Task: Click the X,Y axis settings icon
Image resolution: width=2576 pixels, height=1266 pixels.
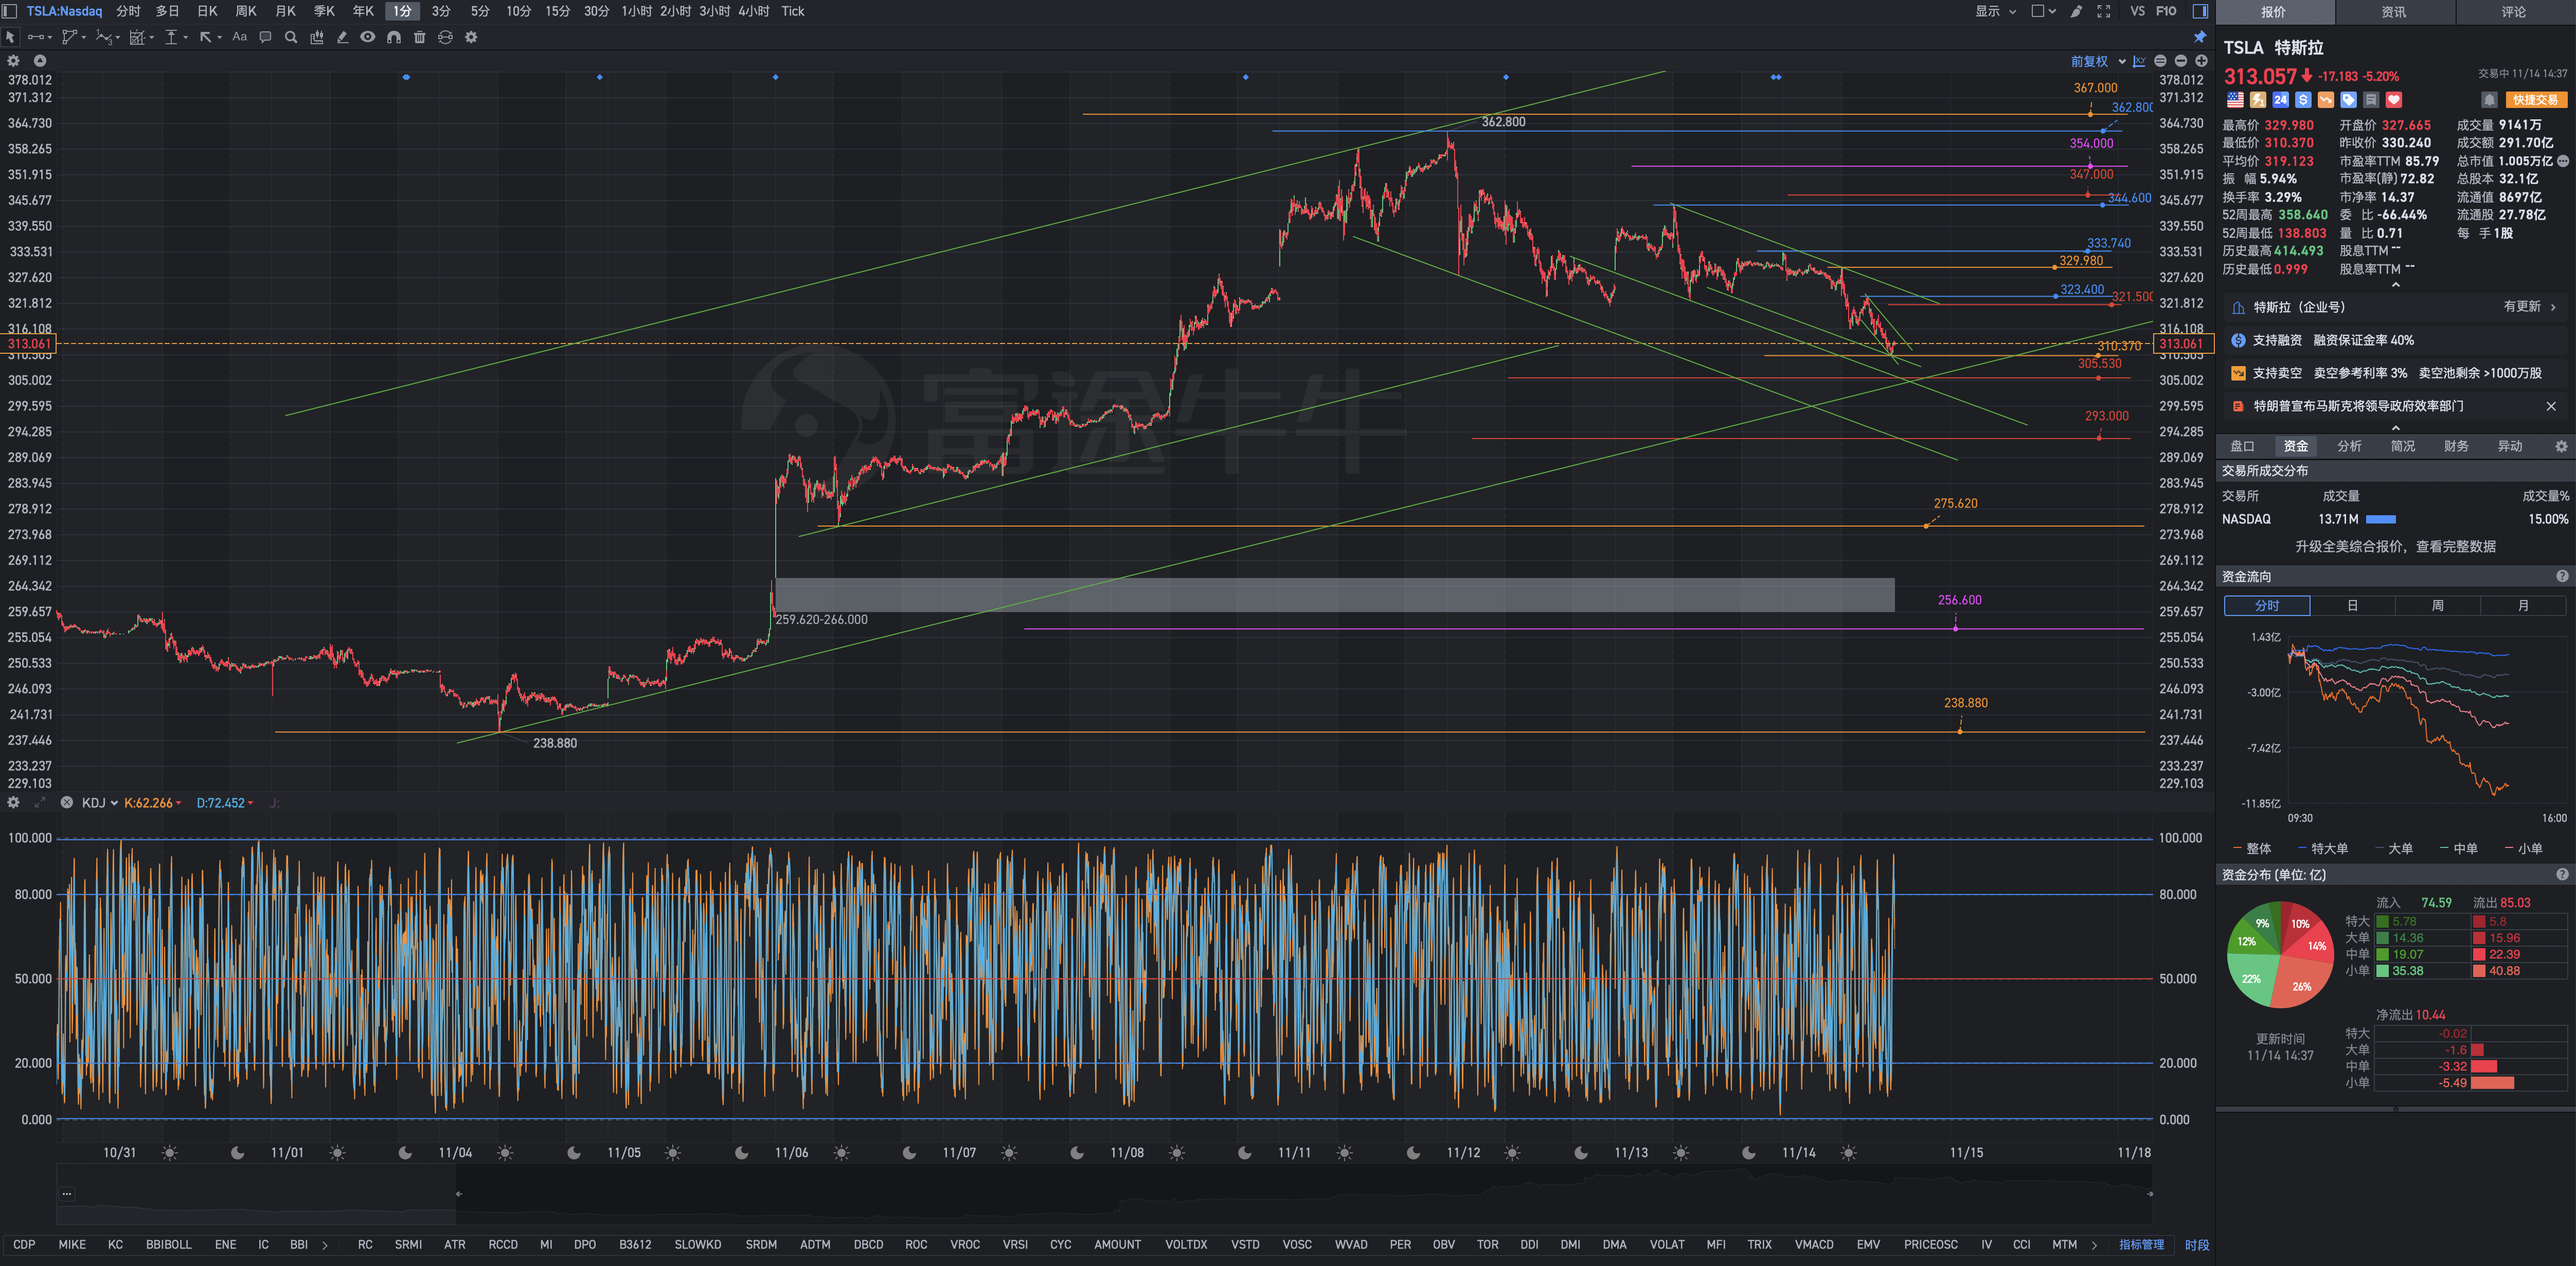Action: click(2139, 61)
